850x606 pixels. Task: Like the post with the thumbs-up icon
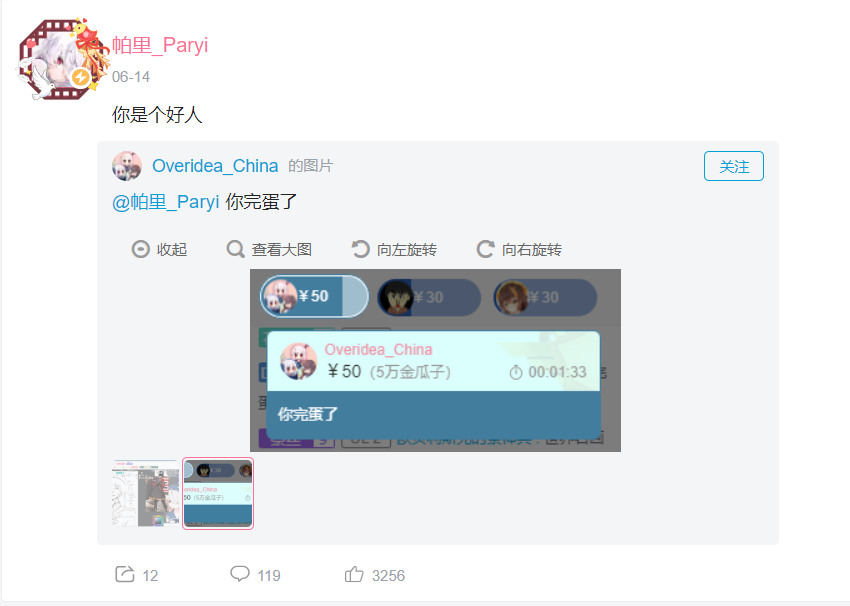tap(354, 574)
